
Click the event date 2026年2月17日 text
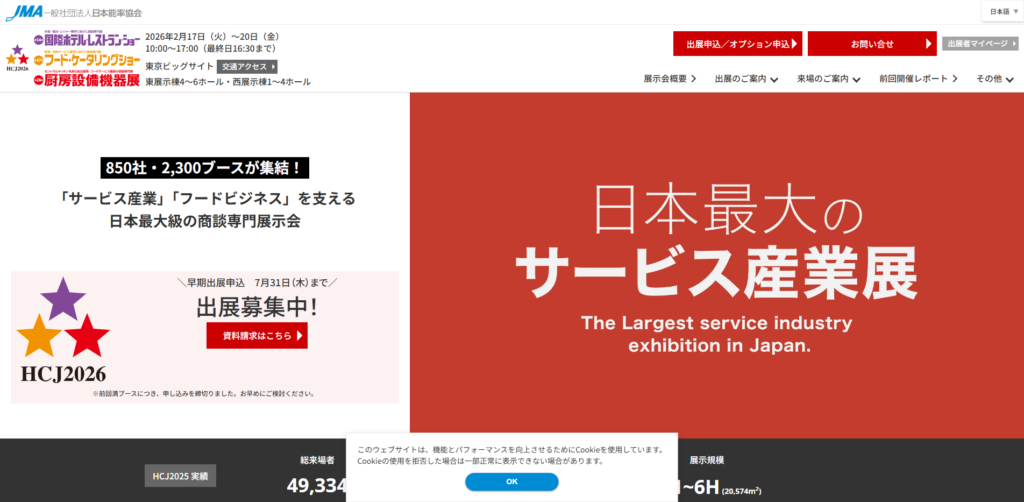coord(212,37)
